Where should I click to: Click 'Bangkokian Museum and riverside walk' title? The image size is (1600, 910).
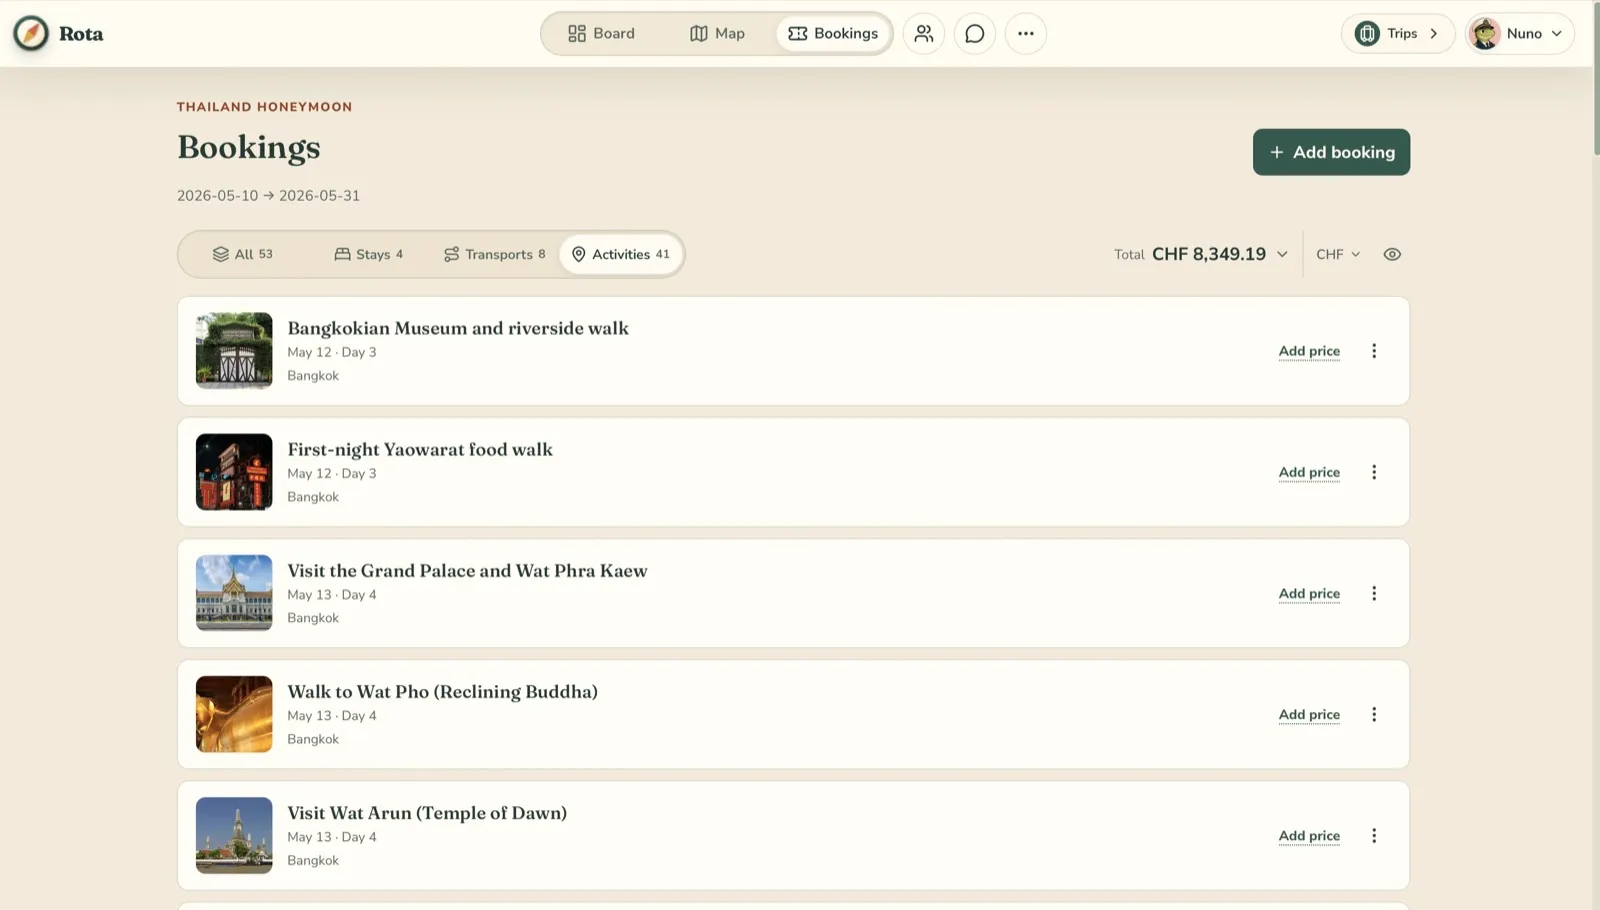tap(458, 328)
